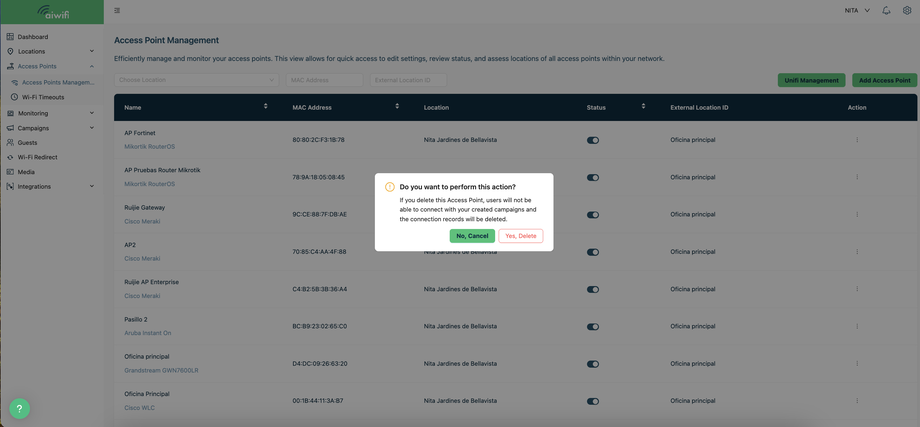Click the Campaigns megaphone icon

(10, 128)
